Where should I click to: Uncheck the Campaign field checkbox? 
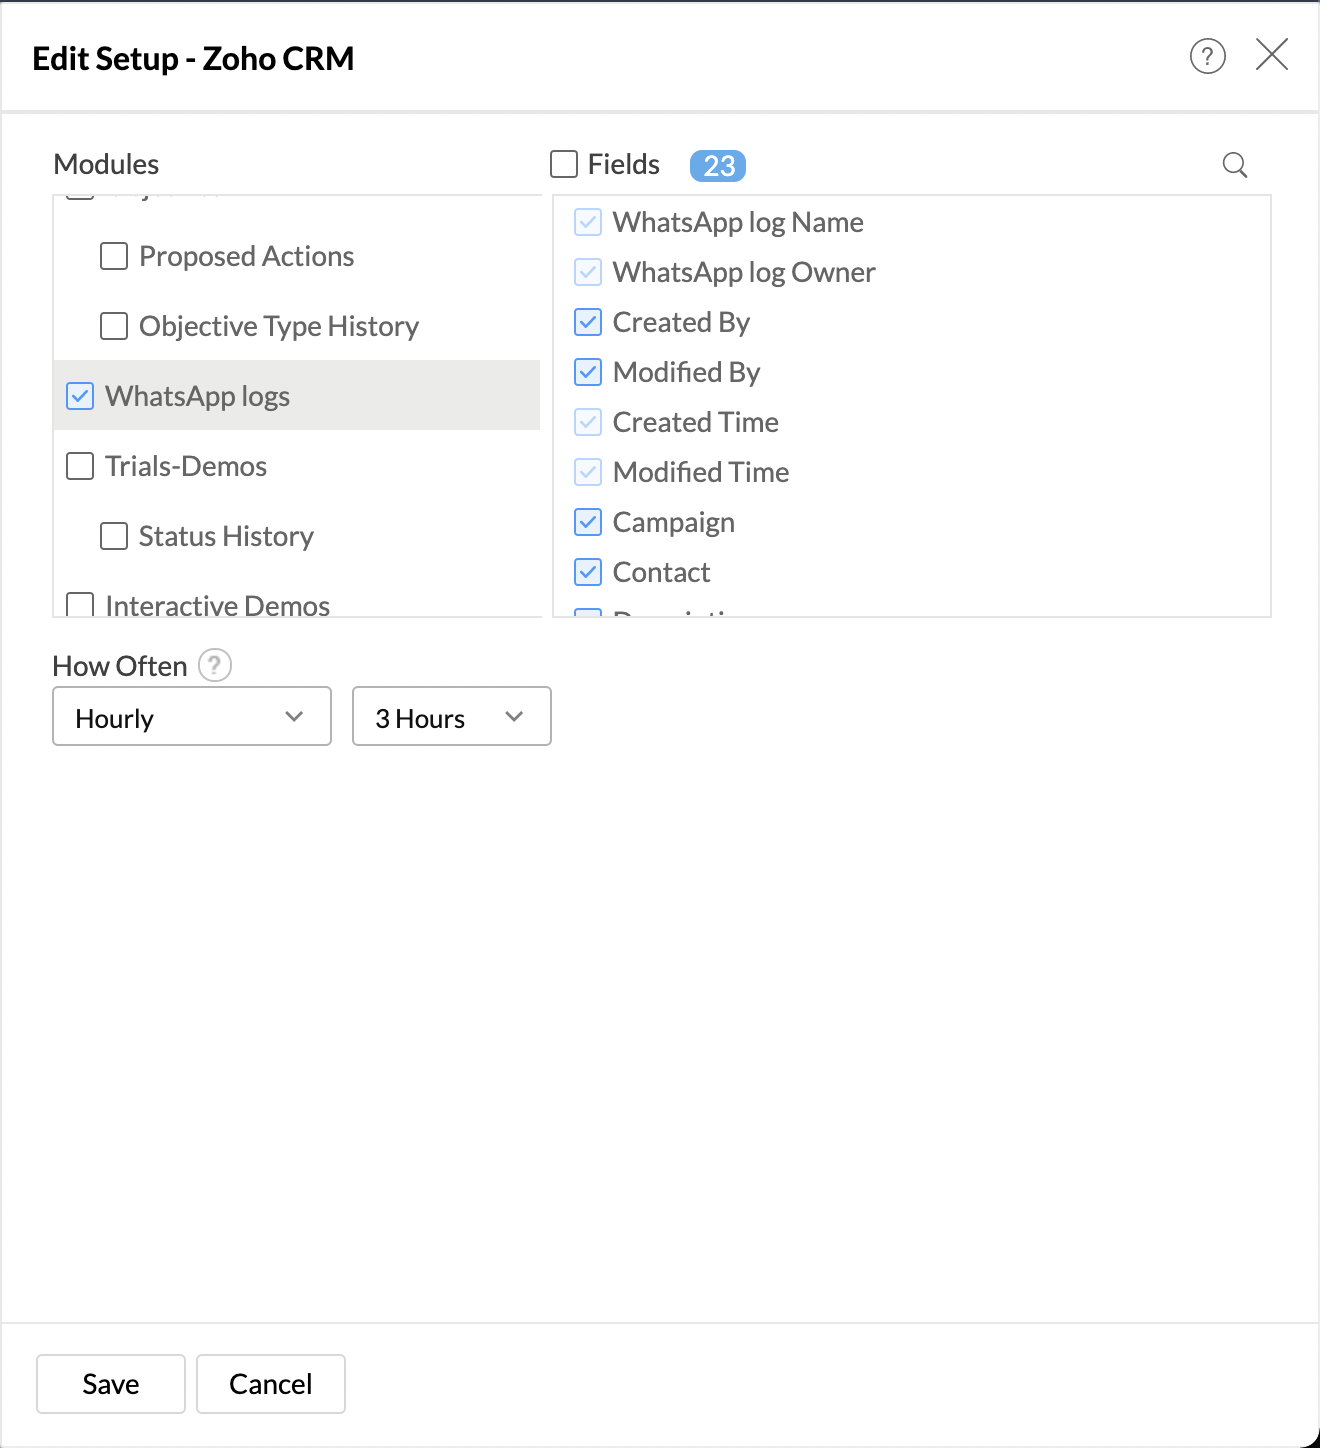(x=588, y=522)
